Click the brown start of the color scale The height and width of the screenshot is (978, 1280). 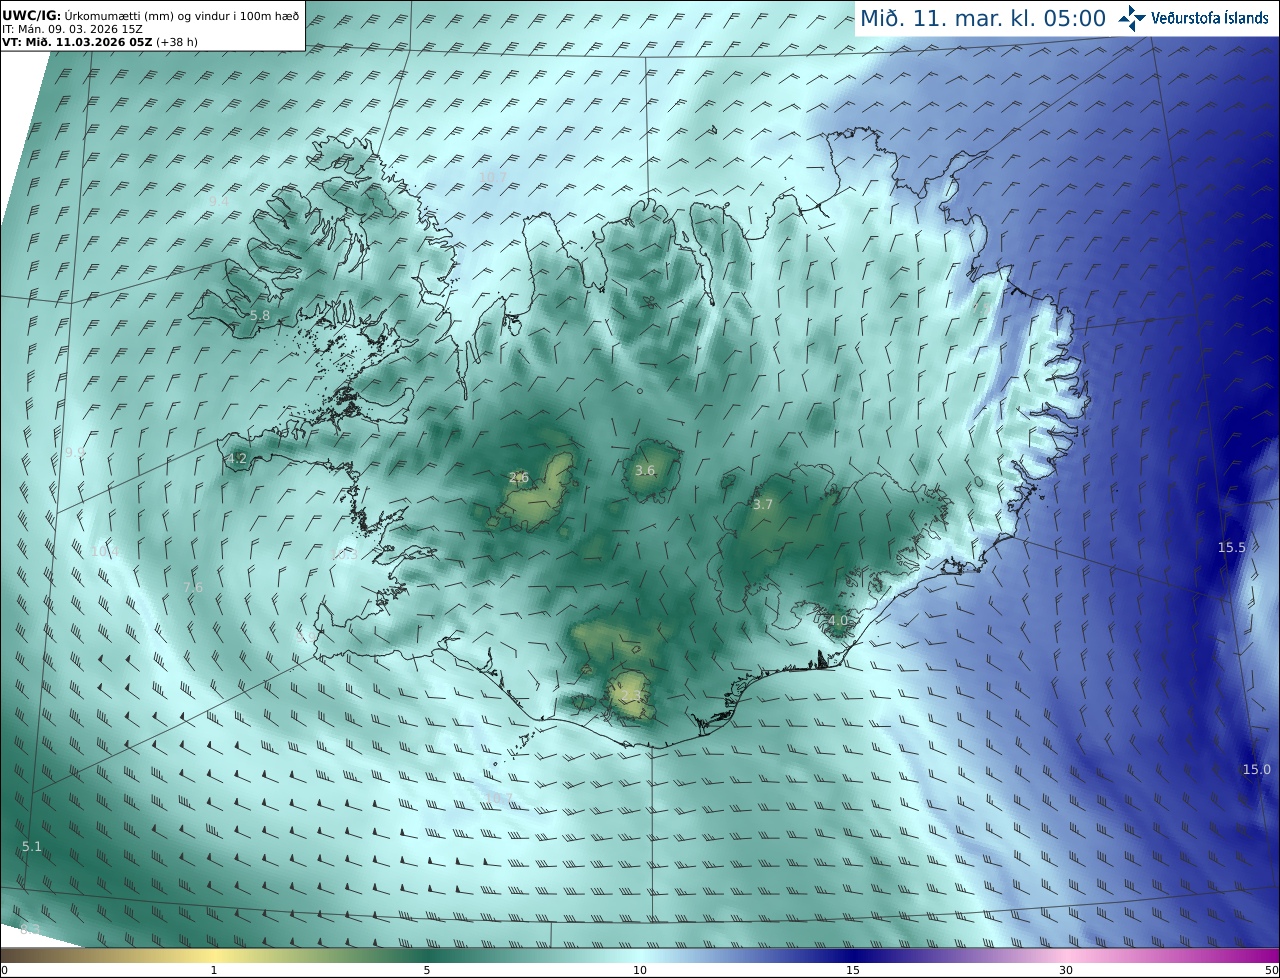click(8, 955)
